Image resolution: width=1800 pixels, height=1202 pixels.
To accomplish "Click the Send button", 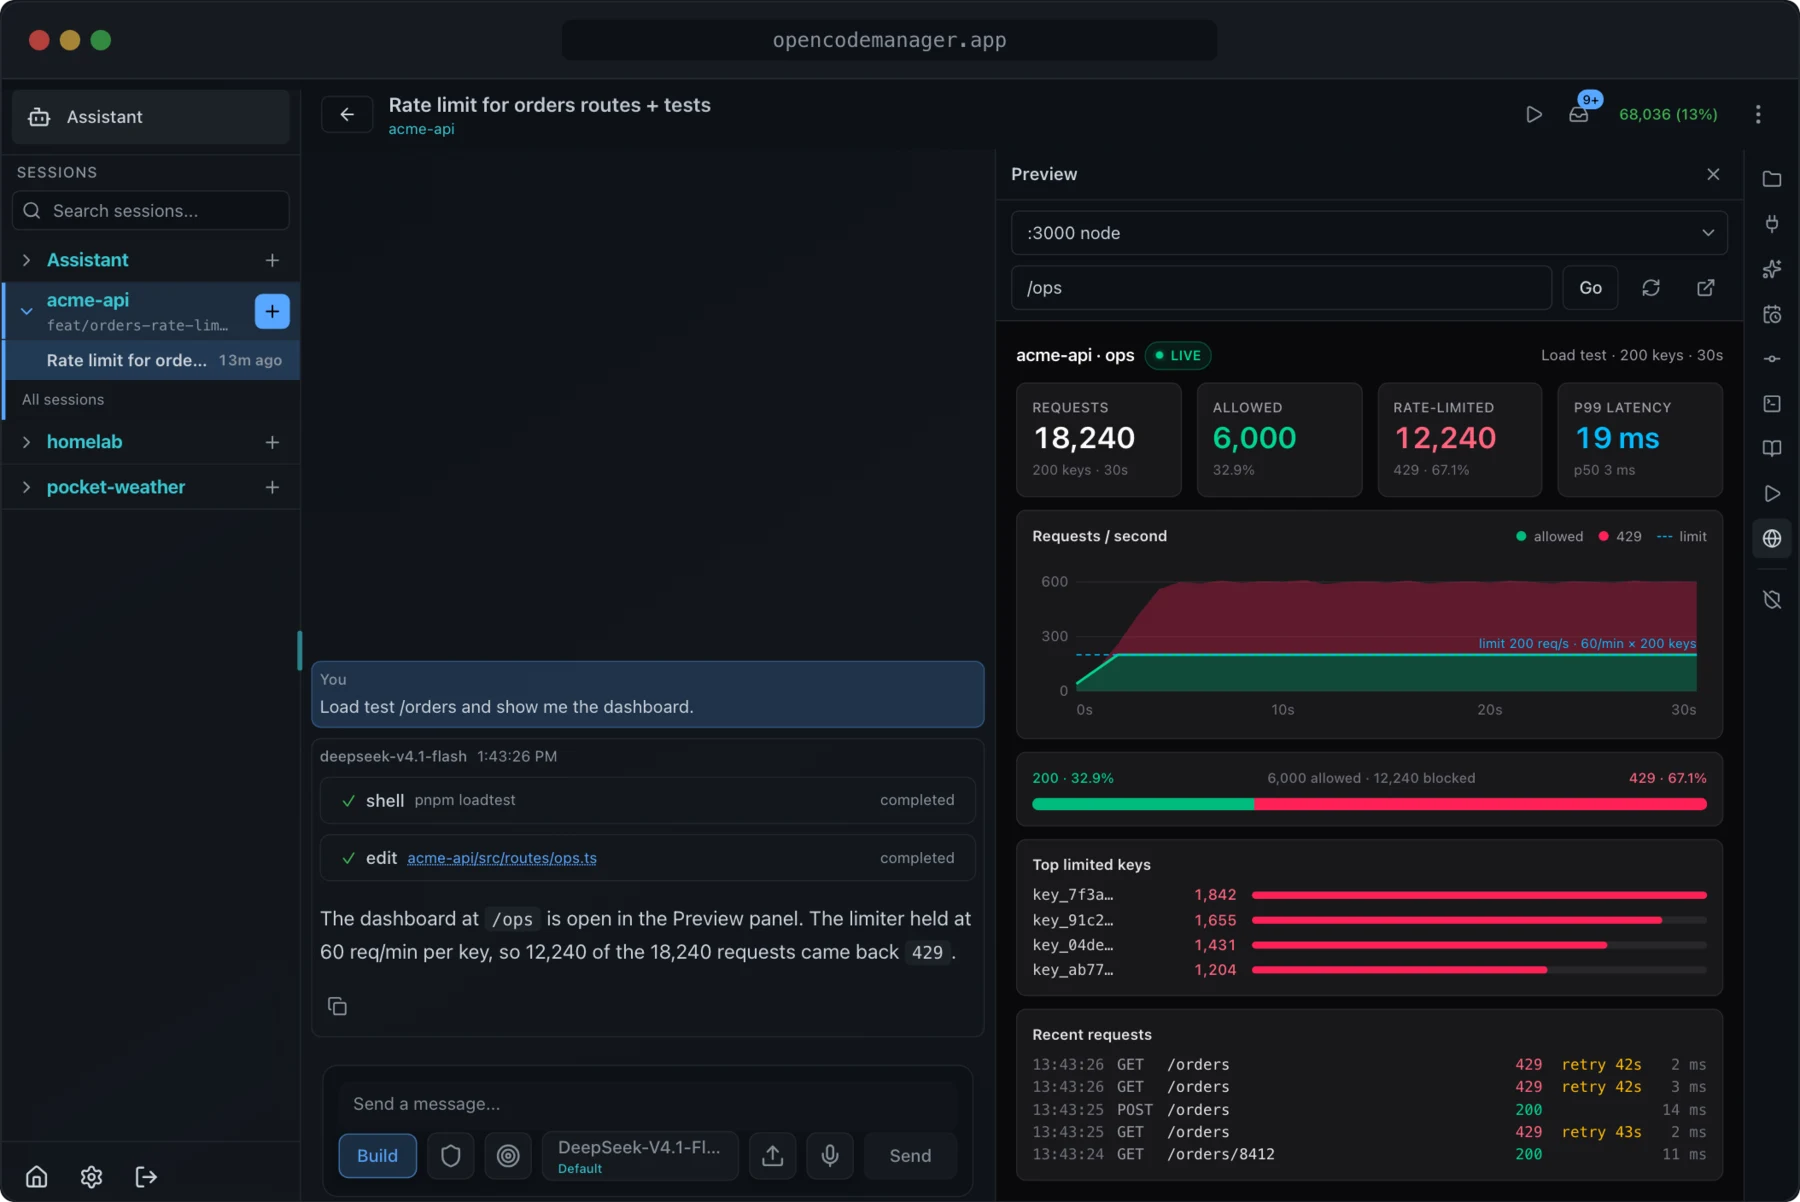I will 910,1155.
